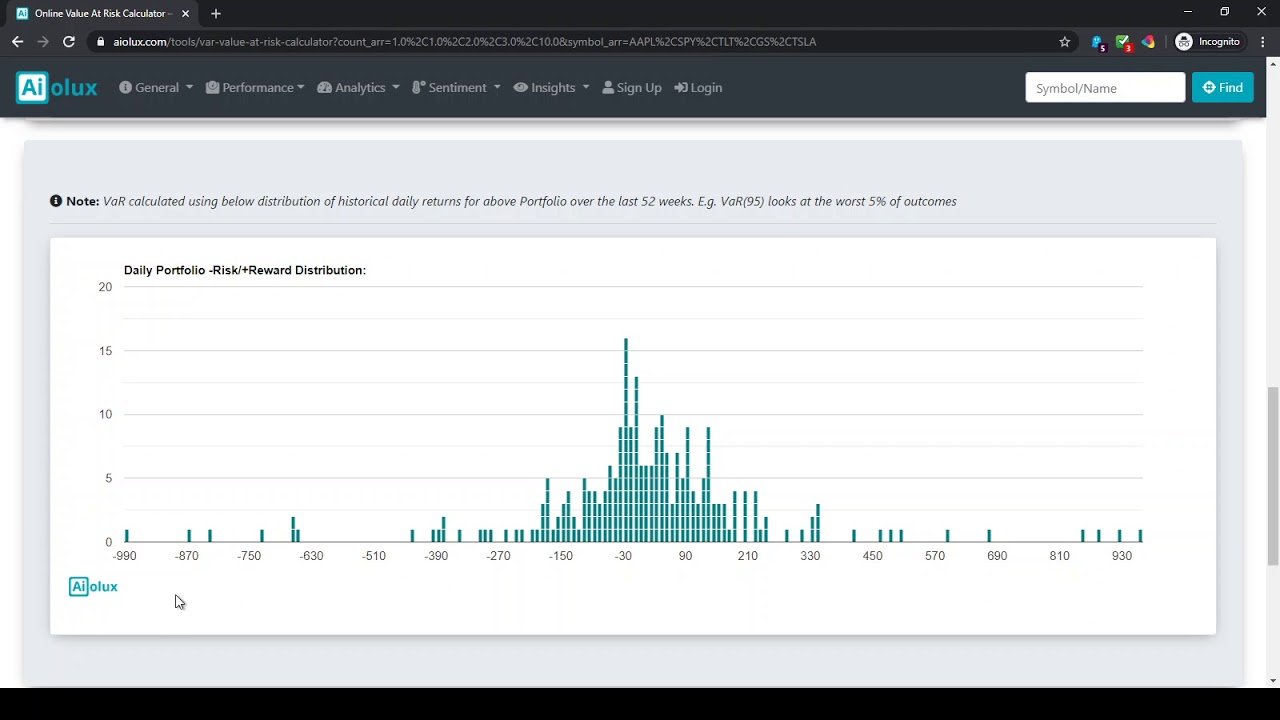Open the Ghostery extension icon

pos(1098,42)
